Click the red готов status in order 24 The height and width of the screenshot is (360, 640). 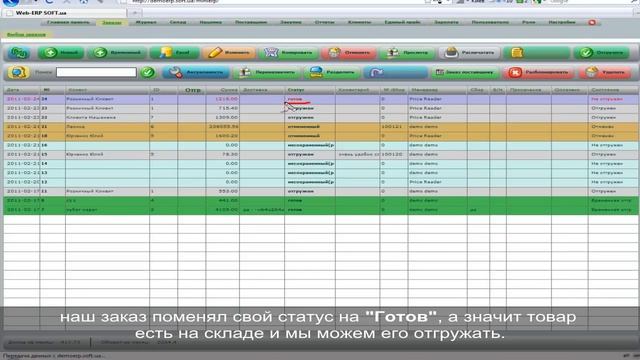click(x=295, y=99)
